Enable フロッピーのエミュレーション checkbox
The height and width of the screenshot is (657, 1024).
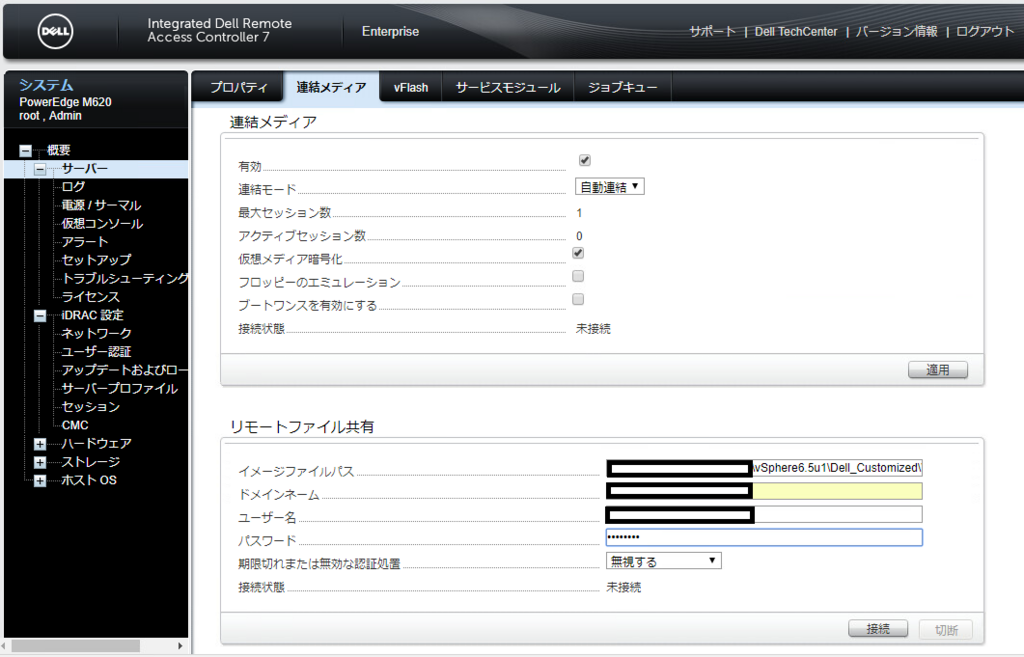click(x=578, y=276)
